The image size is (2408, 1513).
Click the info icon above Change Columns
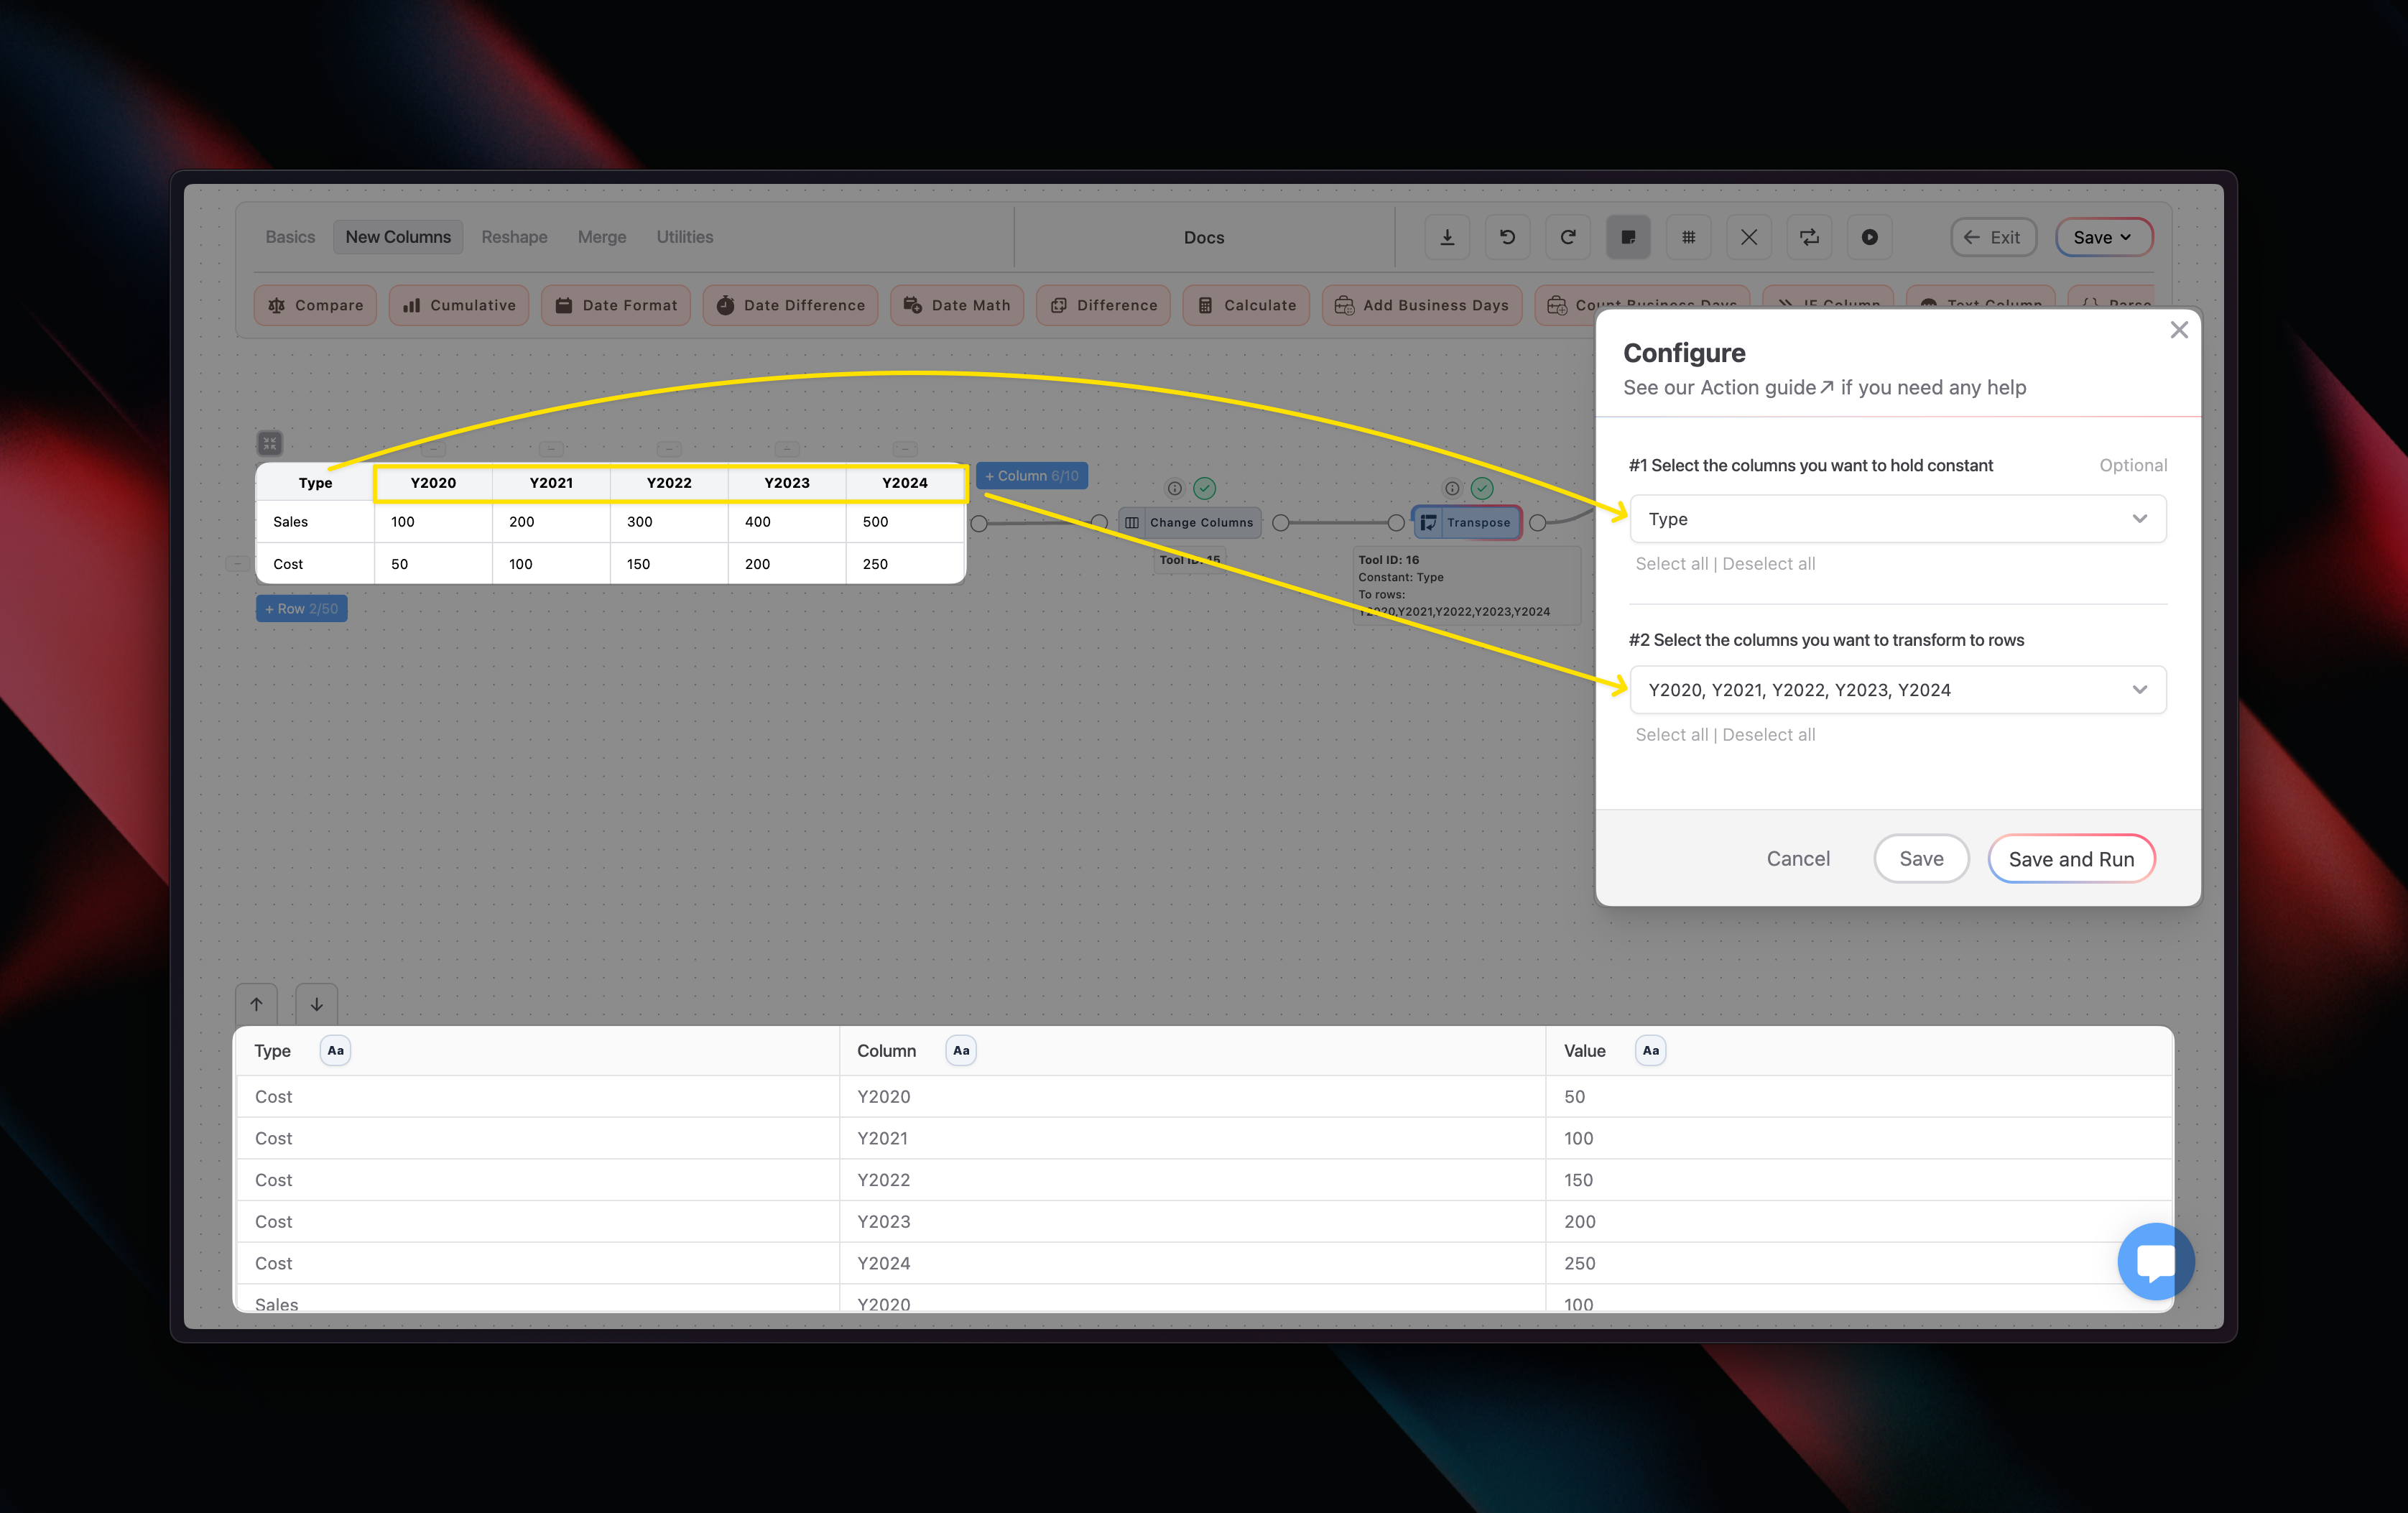tap(1175, 489)
